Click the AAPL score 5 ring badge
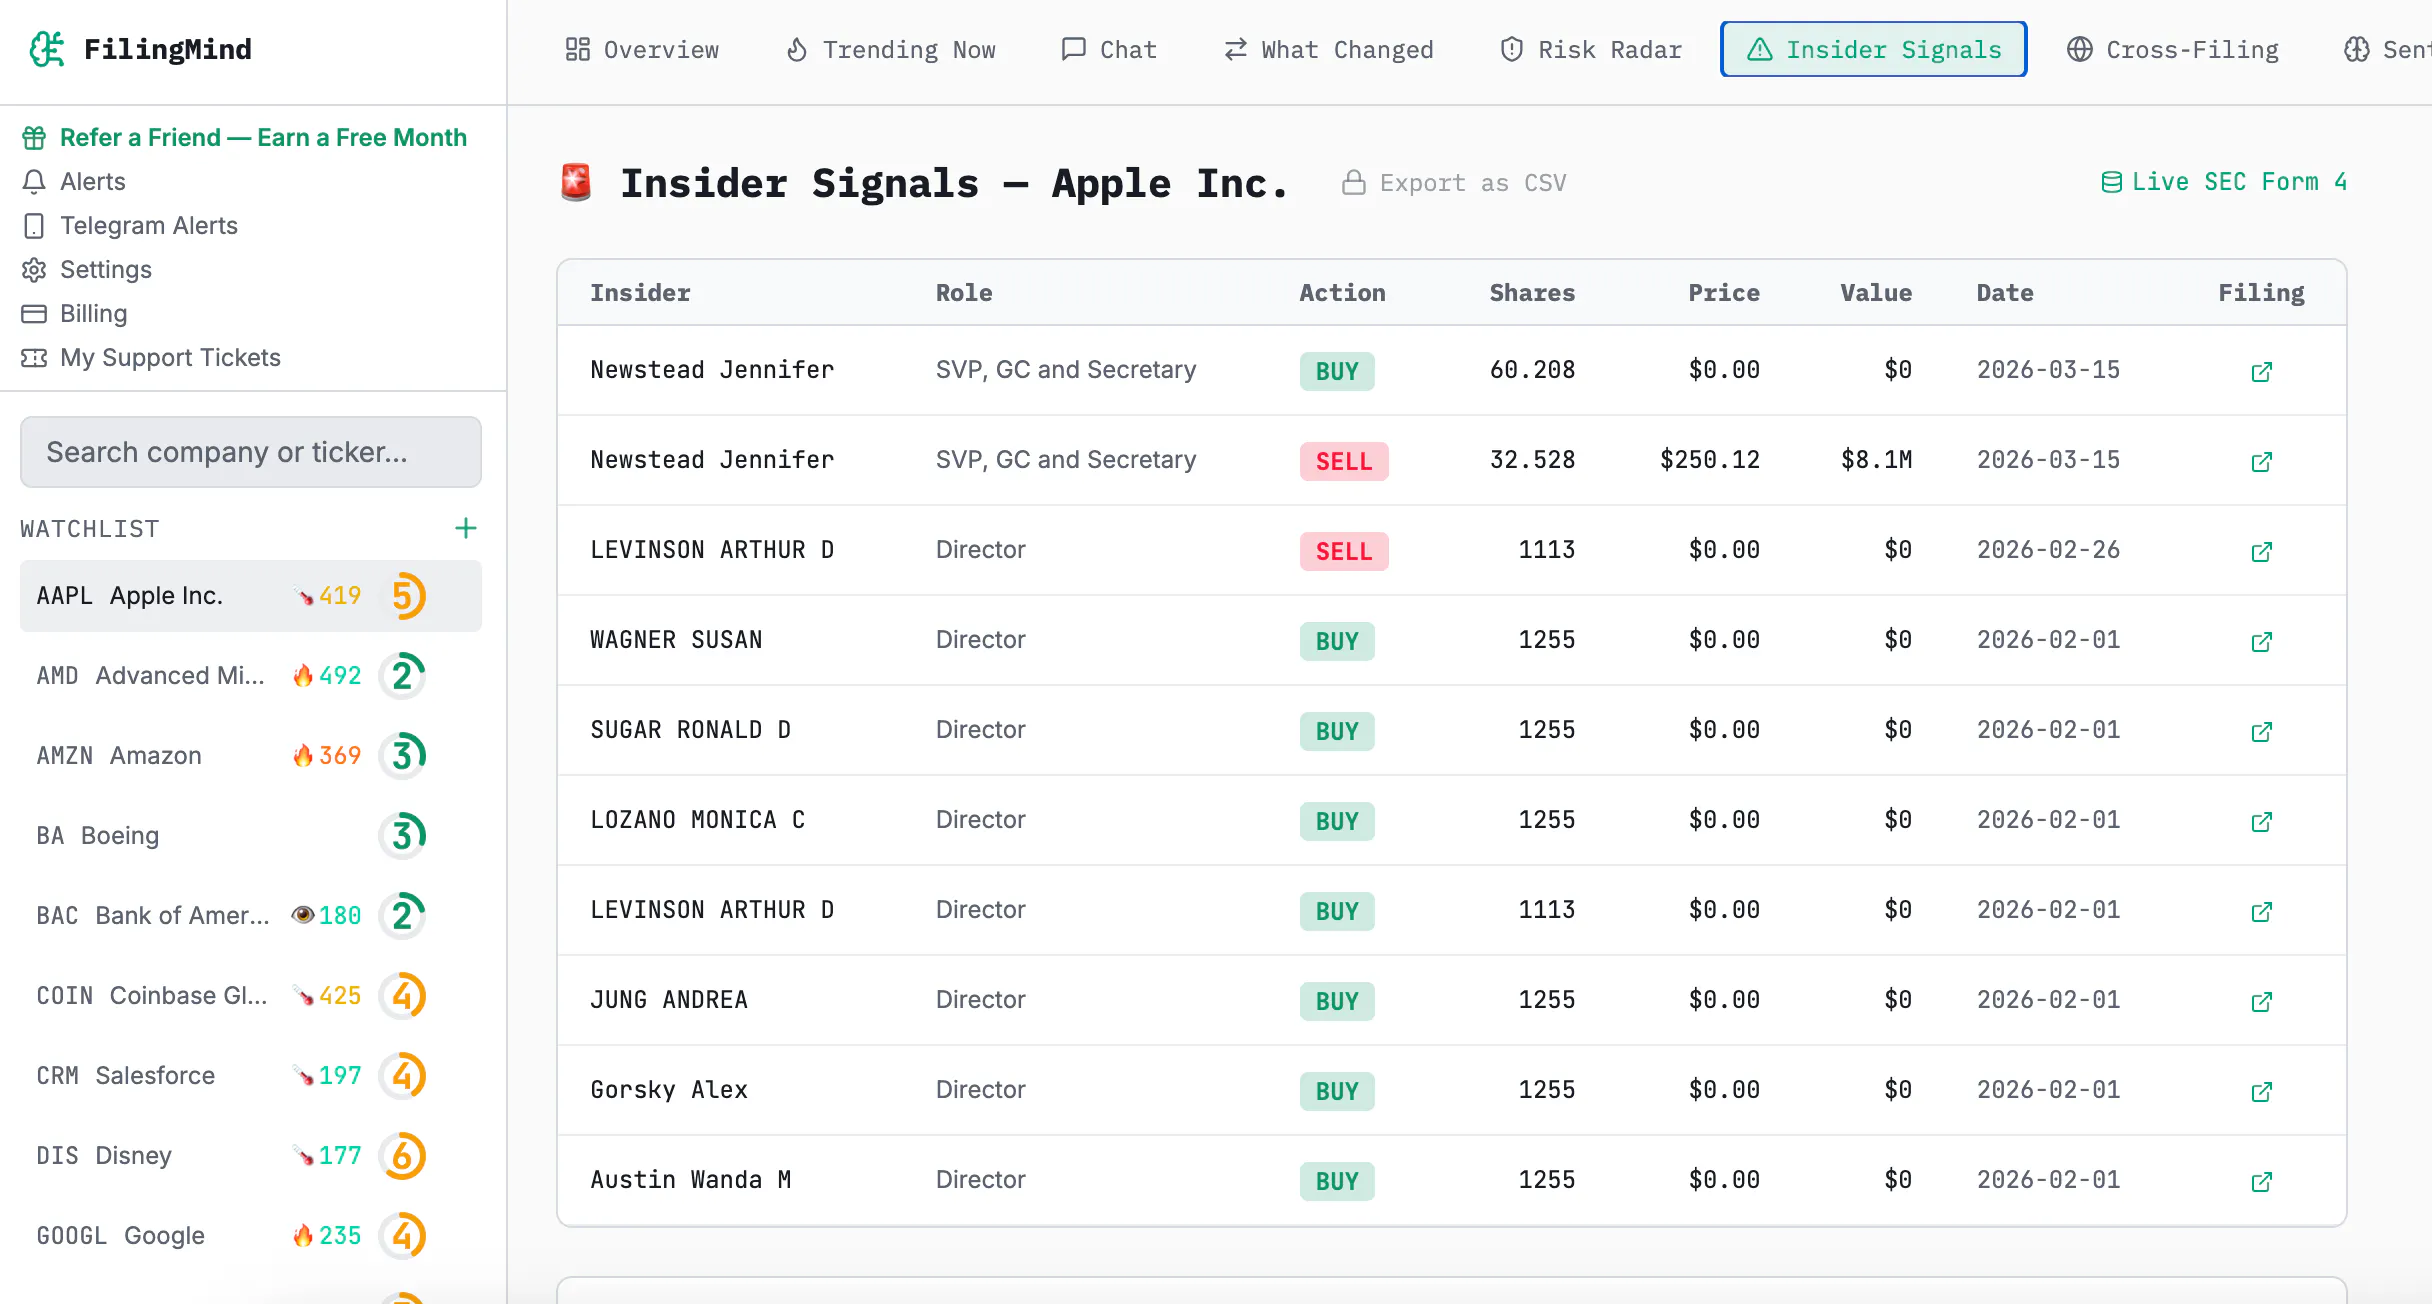Screen dimensions: 2432x1304 (x=403, y=596)
